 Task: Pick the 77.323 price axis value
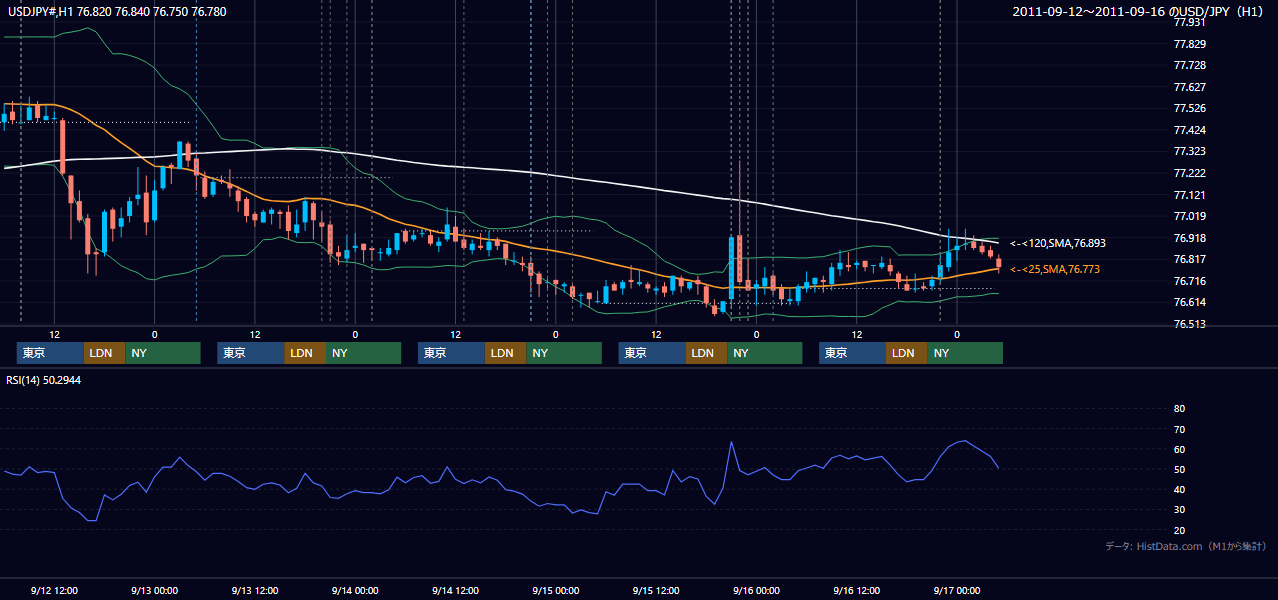[1190, 151]
